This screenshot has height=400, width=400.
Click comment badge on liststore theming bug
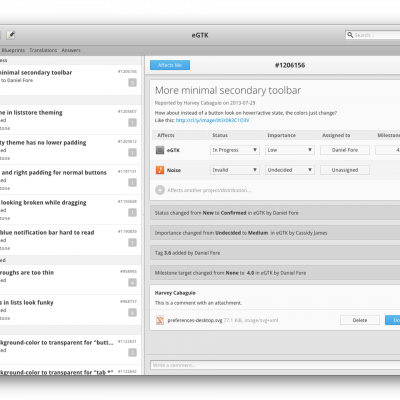click(x=132, y=123)
